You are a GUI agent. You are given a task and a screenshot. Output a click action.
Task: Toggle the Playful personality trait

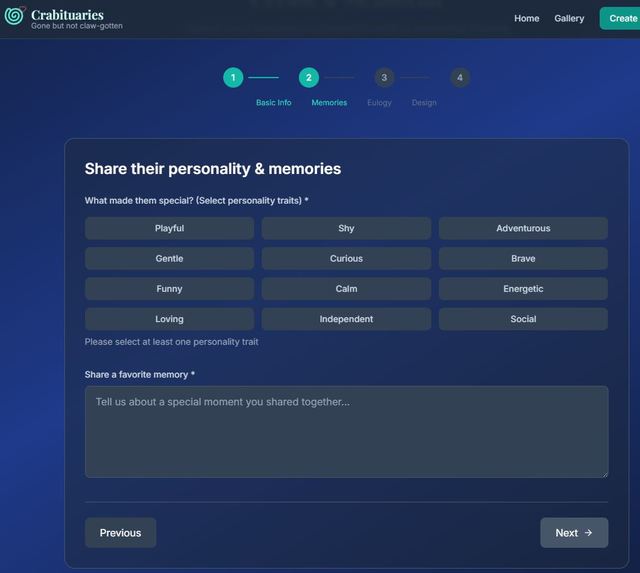pos(169,228)
